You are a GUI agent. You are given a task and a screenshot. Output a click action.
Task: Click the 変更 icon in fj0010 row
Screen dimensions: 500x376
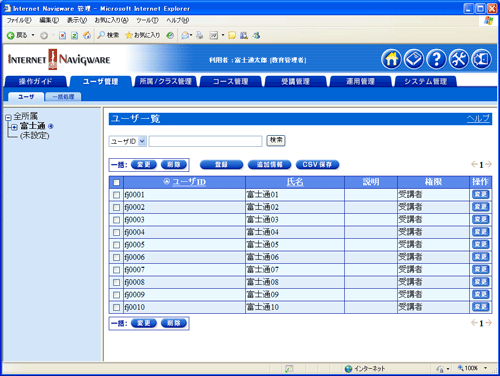(480, 307)
